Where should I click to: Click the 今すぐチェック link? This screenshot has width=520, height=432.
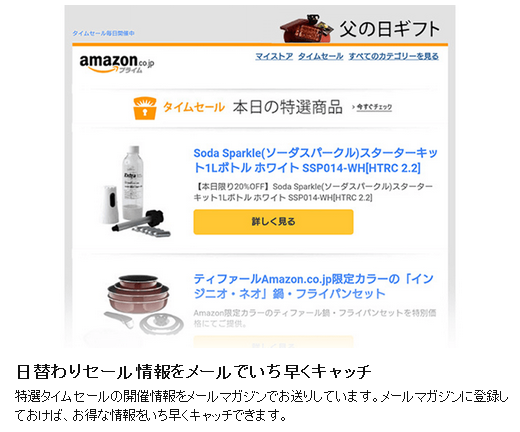pyautogui.click(x=374, y=107)
